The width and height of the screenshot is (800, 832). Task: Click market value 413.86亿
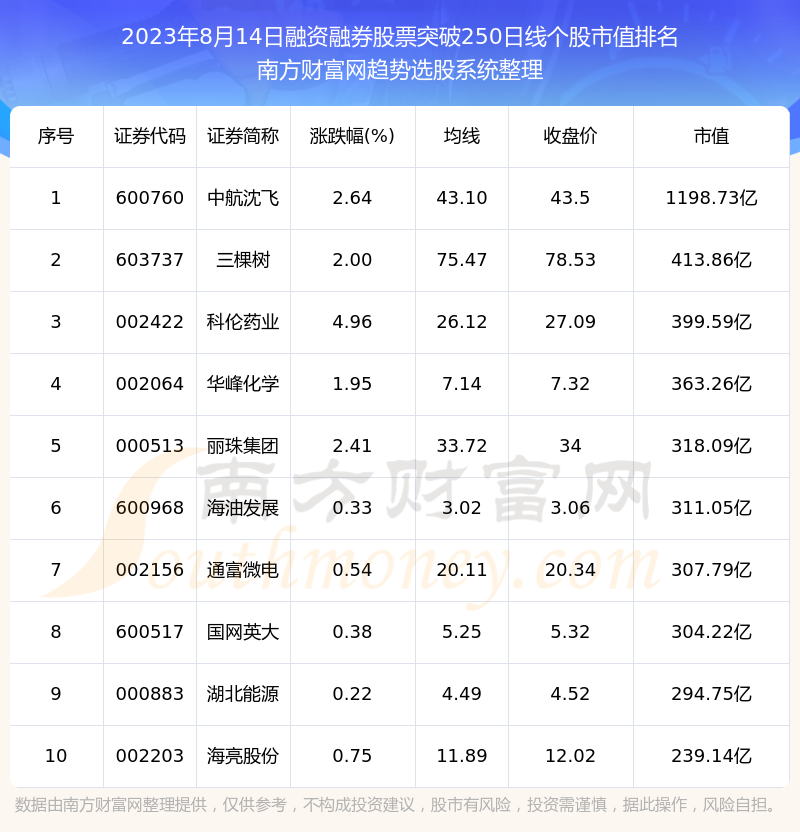click(x=711, y=260)
